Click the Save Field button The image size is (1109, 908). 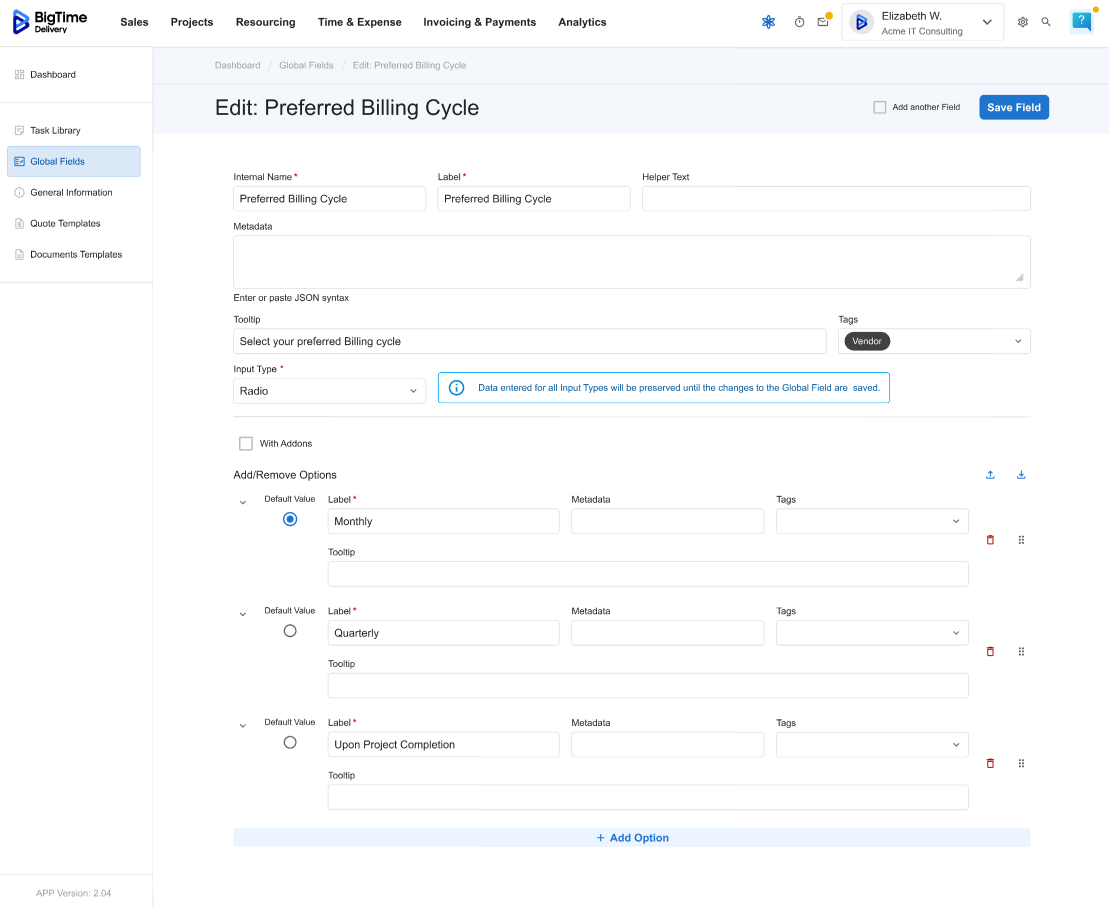pyautogui.click(x=1013, y=107)
